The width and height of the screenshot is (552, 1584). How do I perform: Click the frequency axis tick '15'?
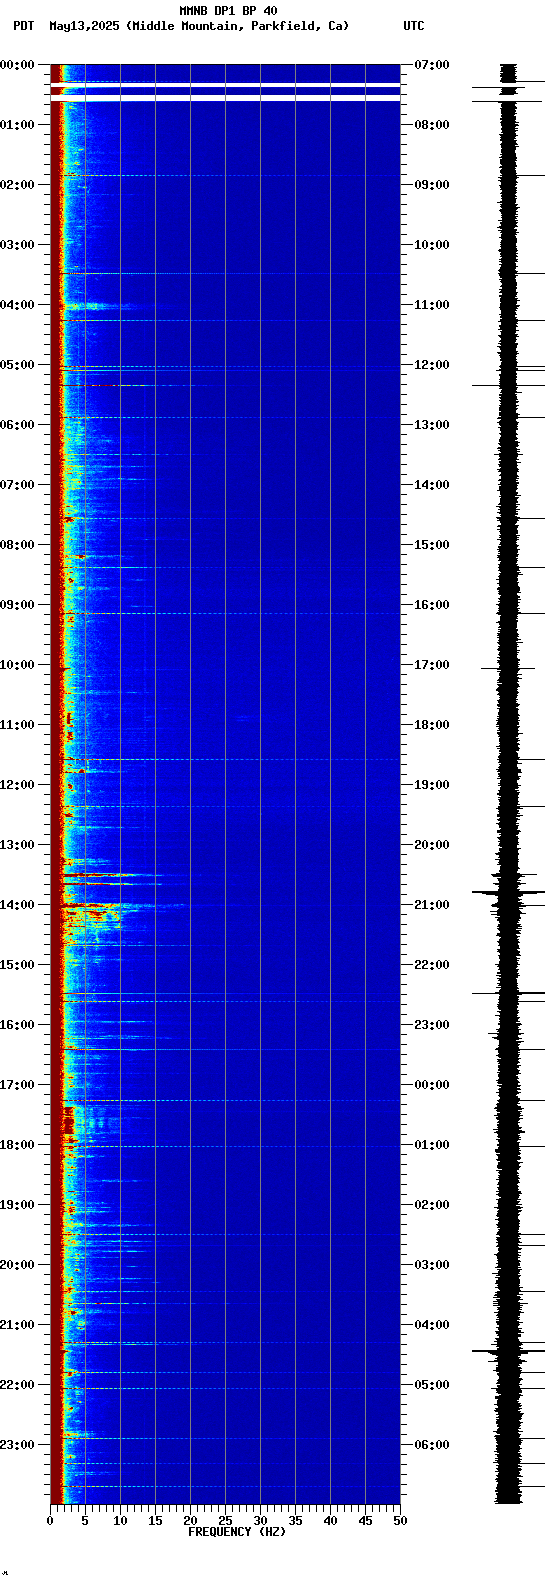coord(155,1521)
